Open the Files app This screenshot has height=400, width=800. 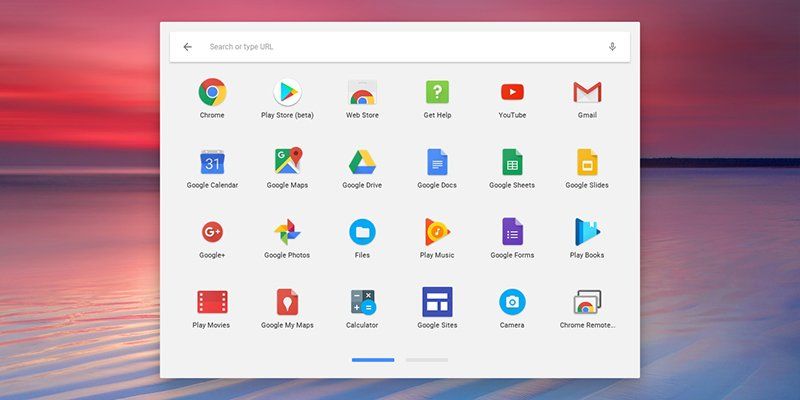362,232
